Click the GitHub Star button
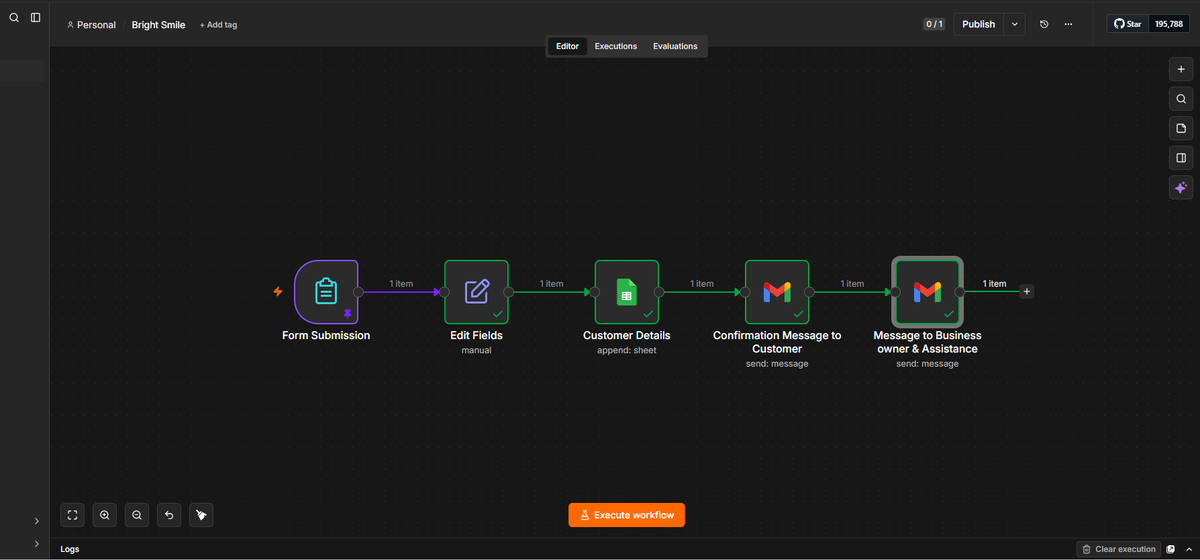This screenshot has width=1200, height=560. (x=1127, y=24)
